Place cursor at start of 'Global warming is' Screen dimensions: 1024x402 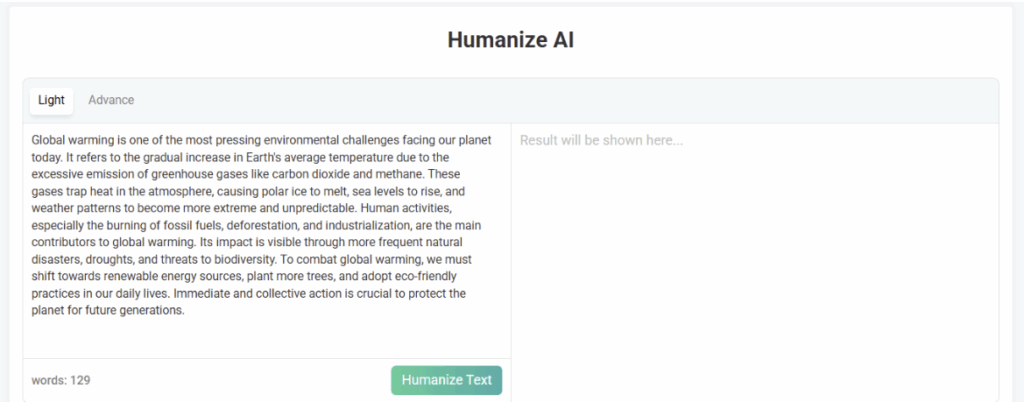point(32,140)
